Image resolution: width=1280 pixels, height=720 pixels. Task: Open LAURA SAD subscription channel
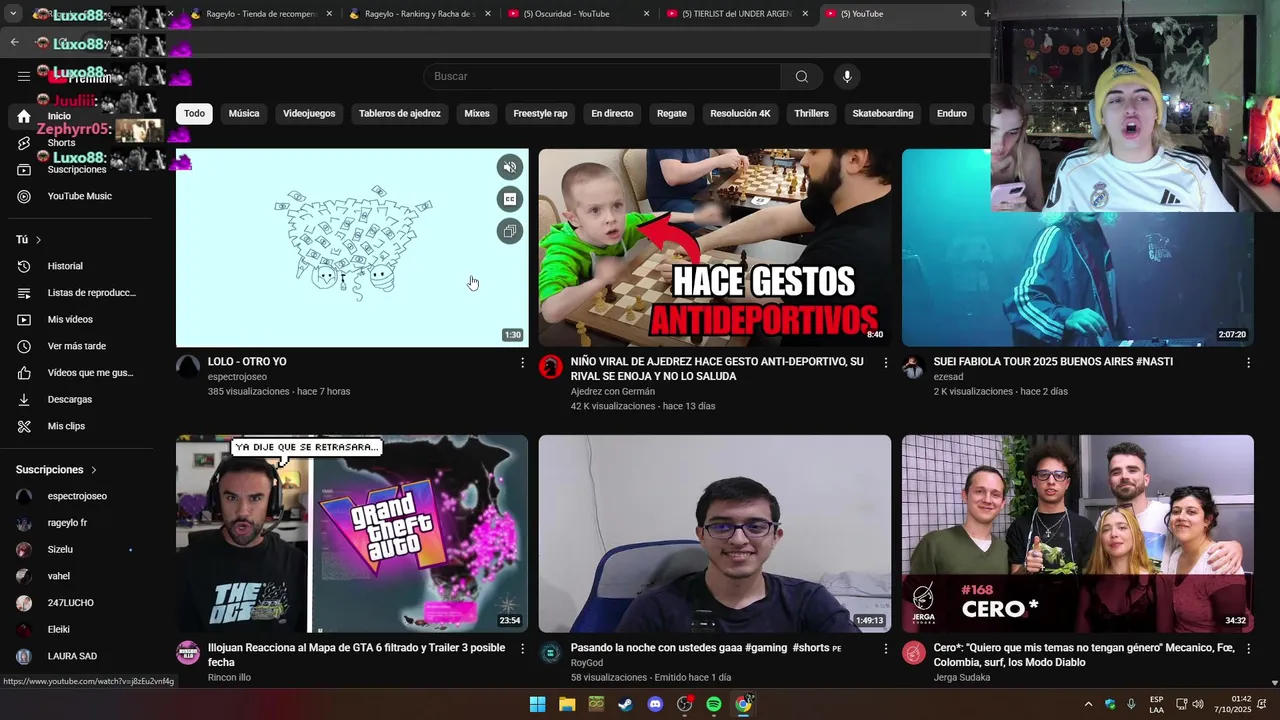tap(80, 656)
